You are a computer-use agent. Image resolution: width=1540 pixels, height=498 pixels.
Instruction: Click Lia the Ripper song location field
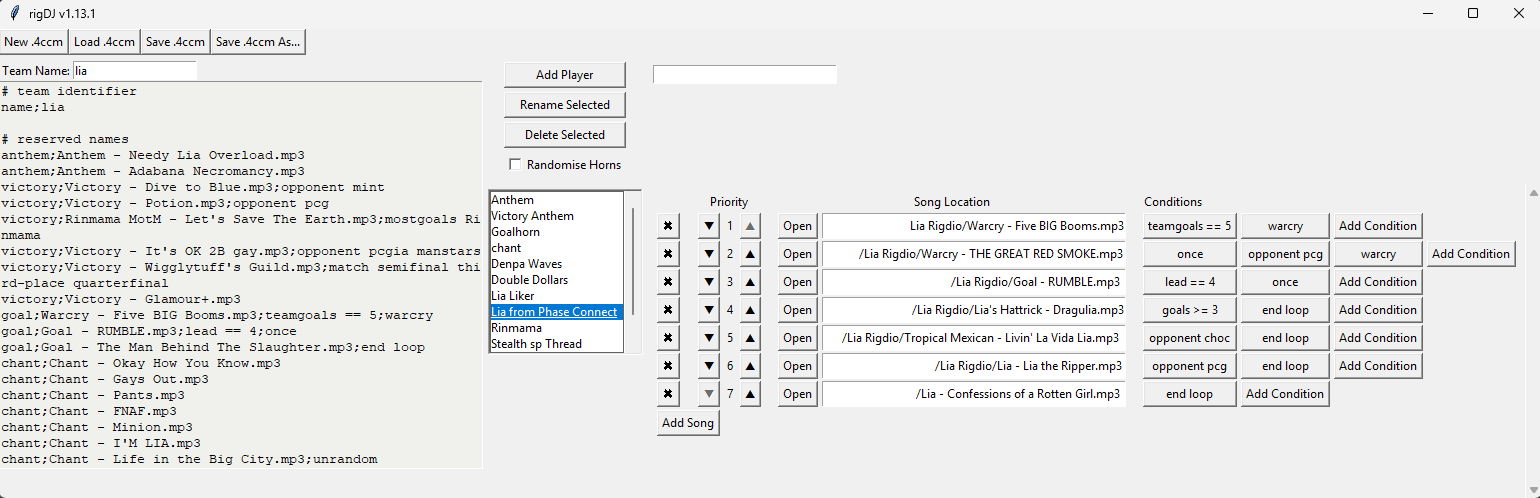[973, 366]
